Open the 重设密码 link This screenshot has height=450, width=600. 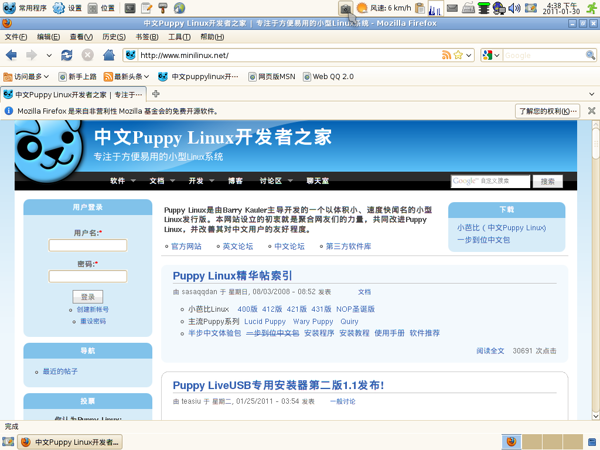point(93,321)
